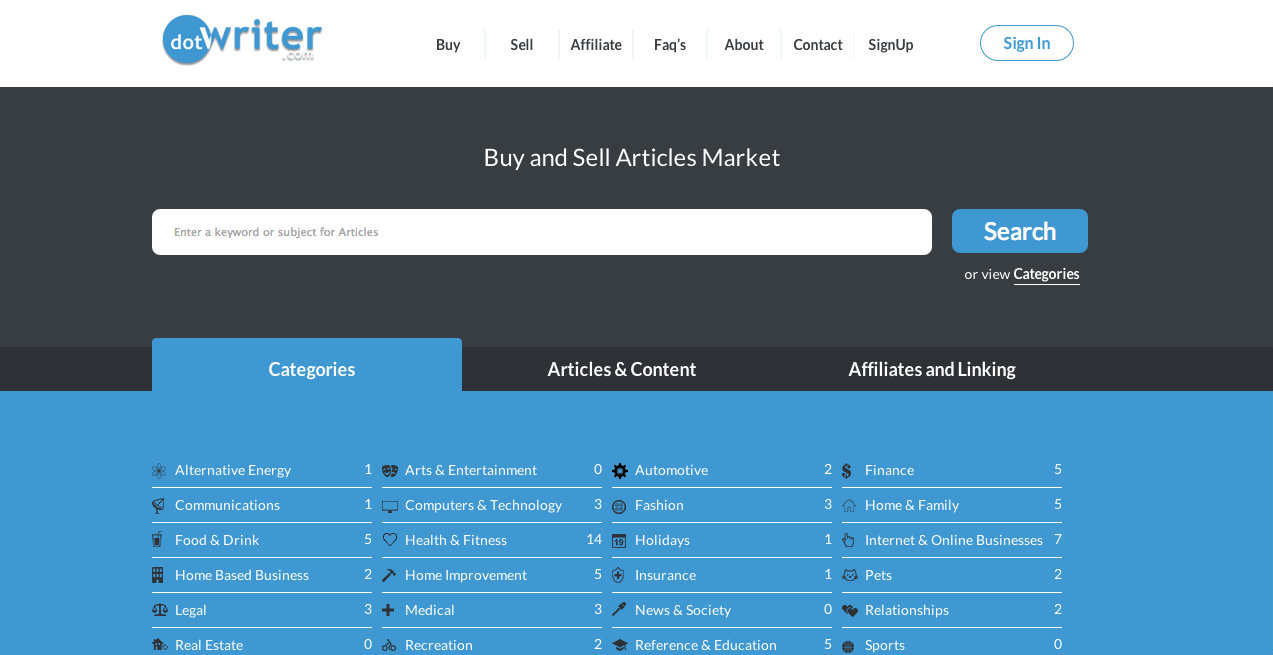The width and height of the screenshot is (1273, 655).
Task: Click the Automotive gear icon
Action: coord(620,469)
